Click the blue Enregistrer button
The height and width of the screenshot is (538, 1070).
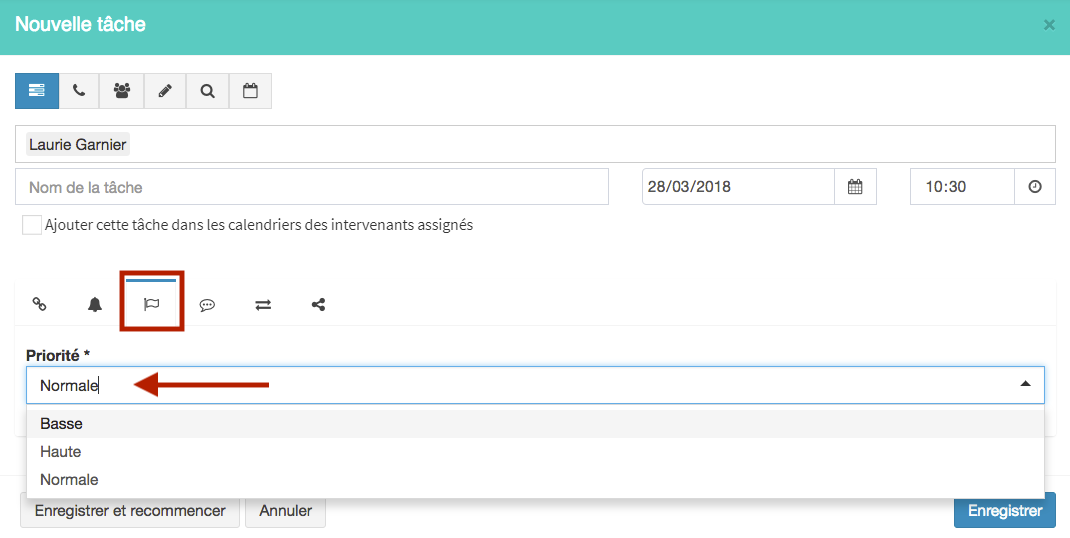point(1004,511)
